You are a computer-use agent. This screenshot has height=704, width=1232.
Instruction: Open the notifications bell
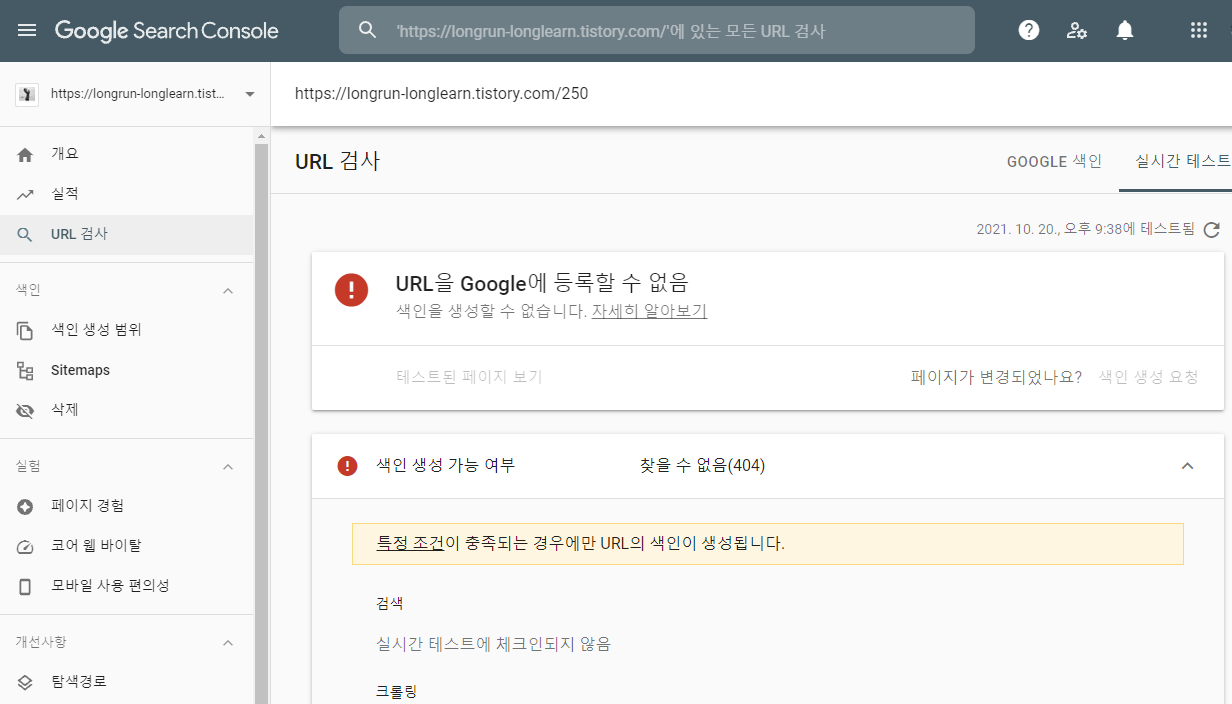[x=1125, y=30]
